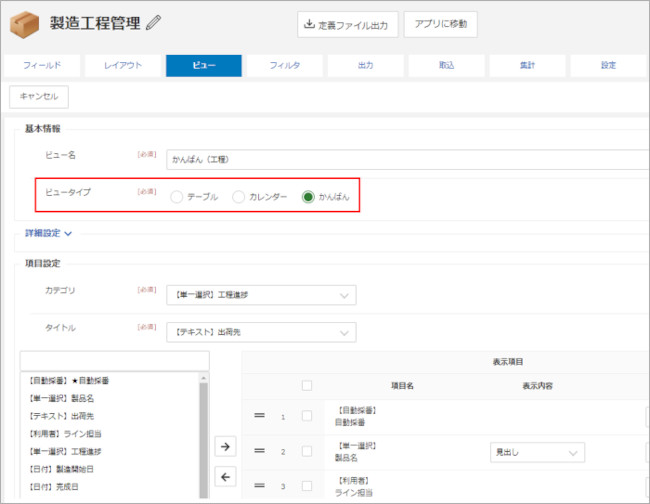
Task: Check the box for row 1 自動採番
Action: (x=307, y=415)
